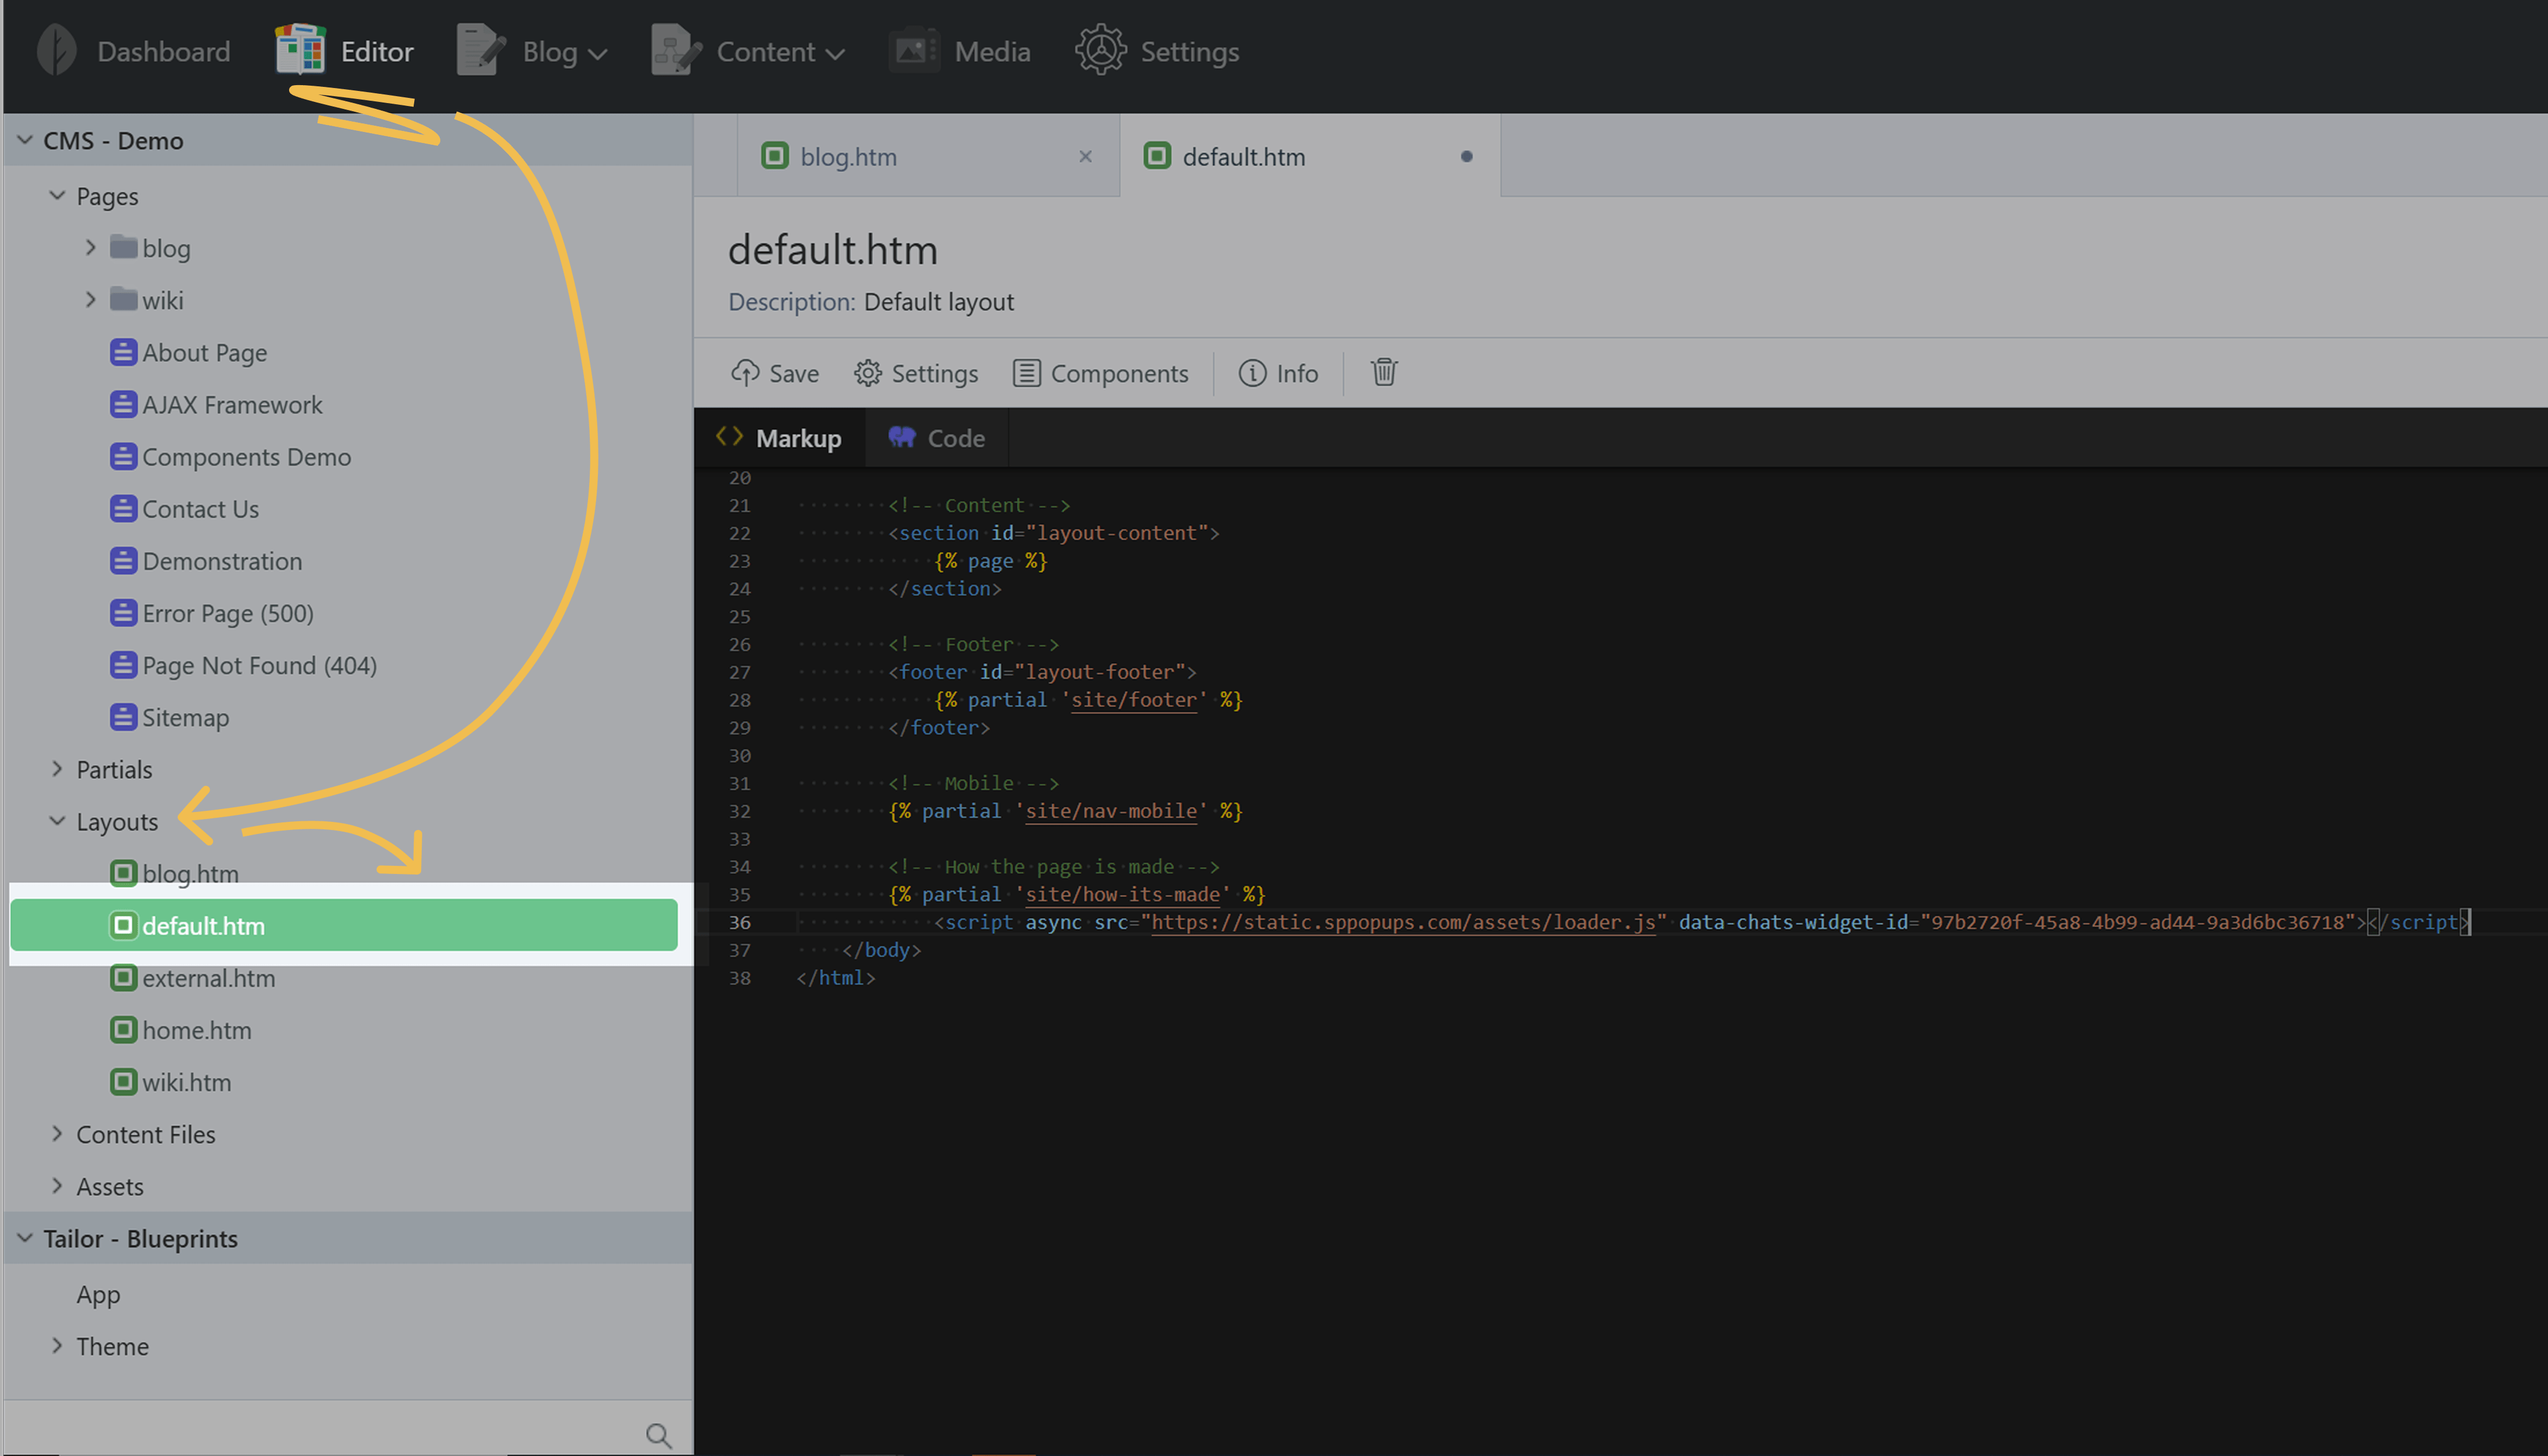The width and height of the screenshot is (2548, 1456).
Task: Expand the Partials section
Action: (57, 768)
